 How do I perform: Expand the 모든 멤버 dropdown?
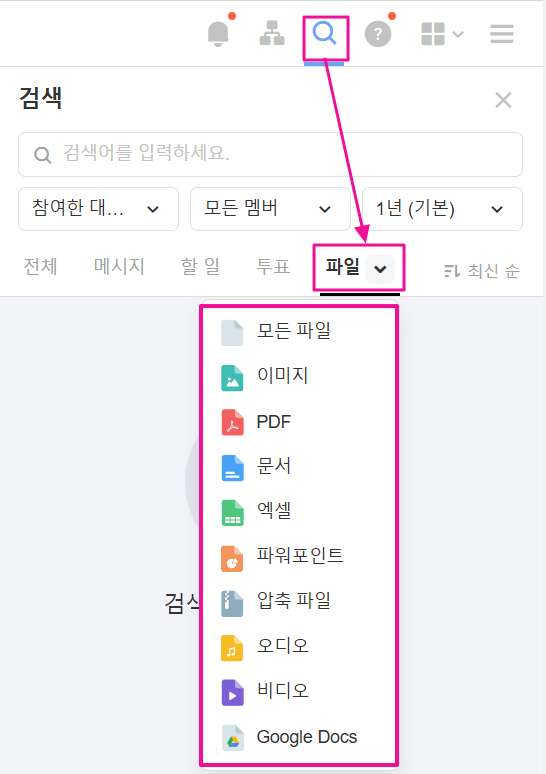coord(270,209)
